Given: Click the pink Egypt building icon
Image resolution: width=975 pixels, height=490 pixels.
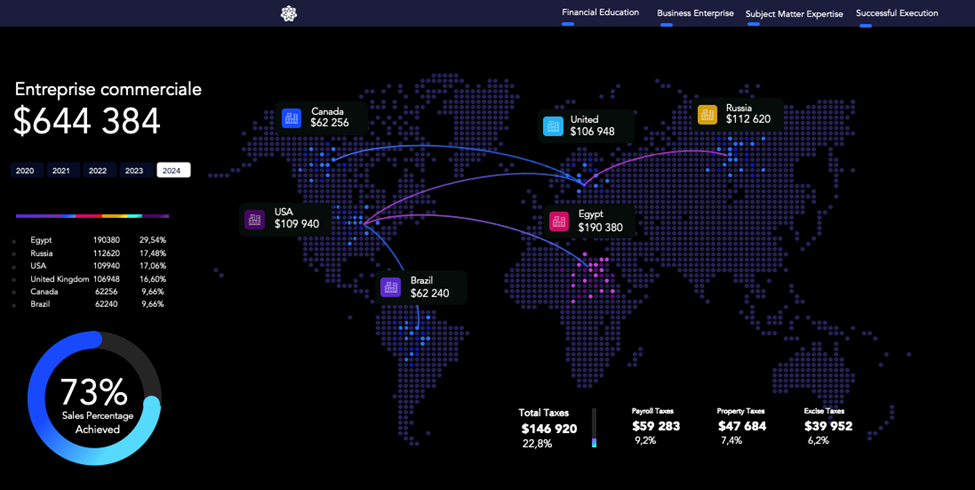Looking at the screenshot, I should pos(558,221).
